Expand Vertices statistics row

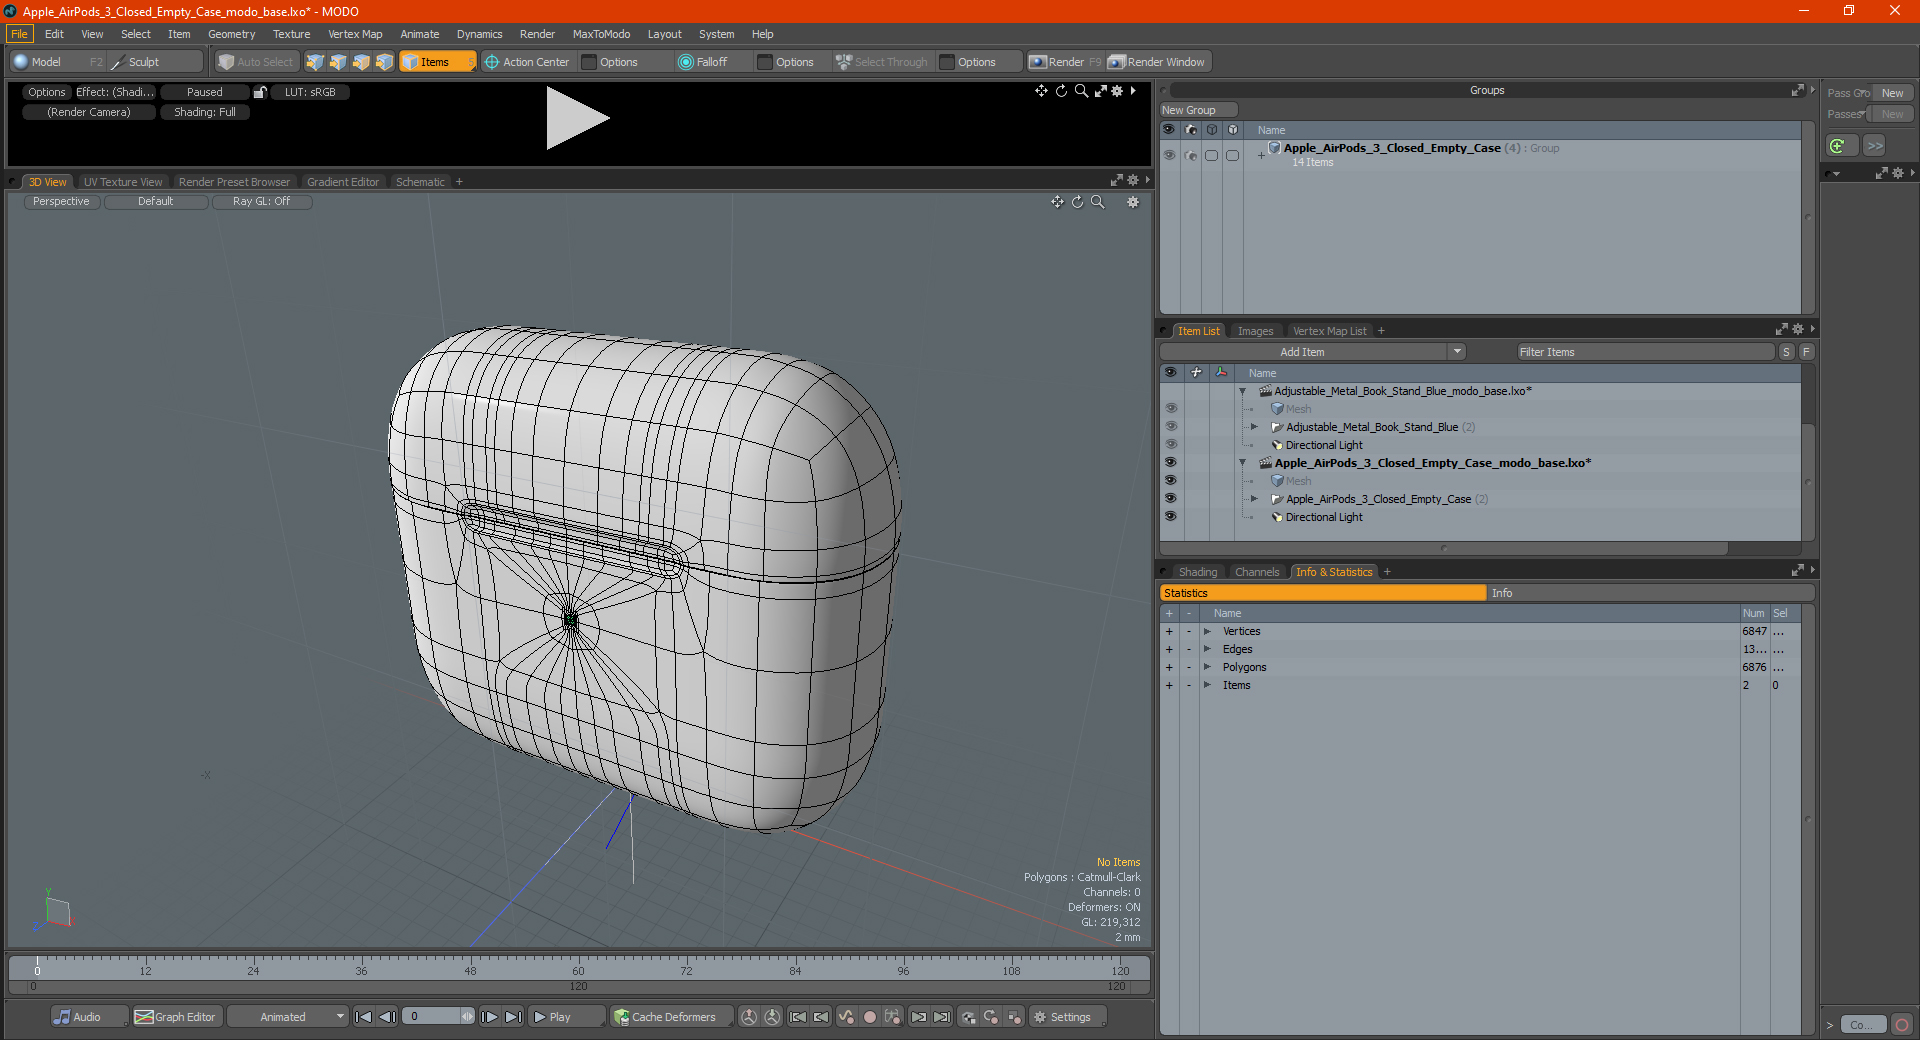pyautogui.click(x=1207, y=631)
